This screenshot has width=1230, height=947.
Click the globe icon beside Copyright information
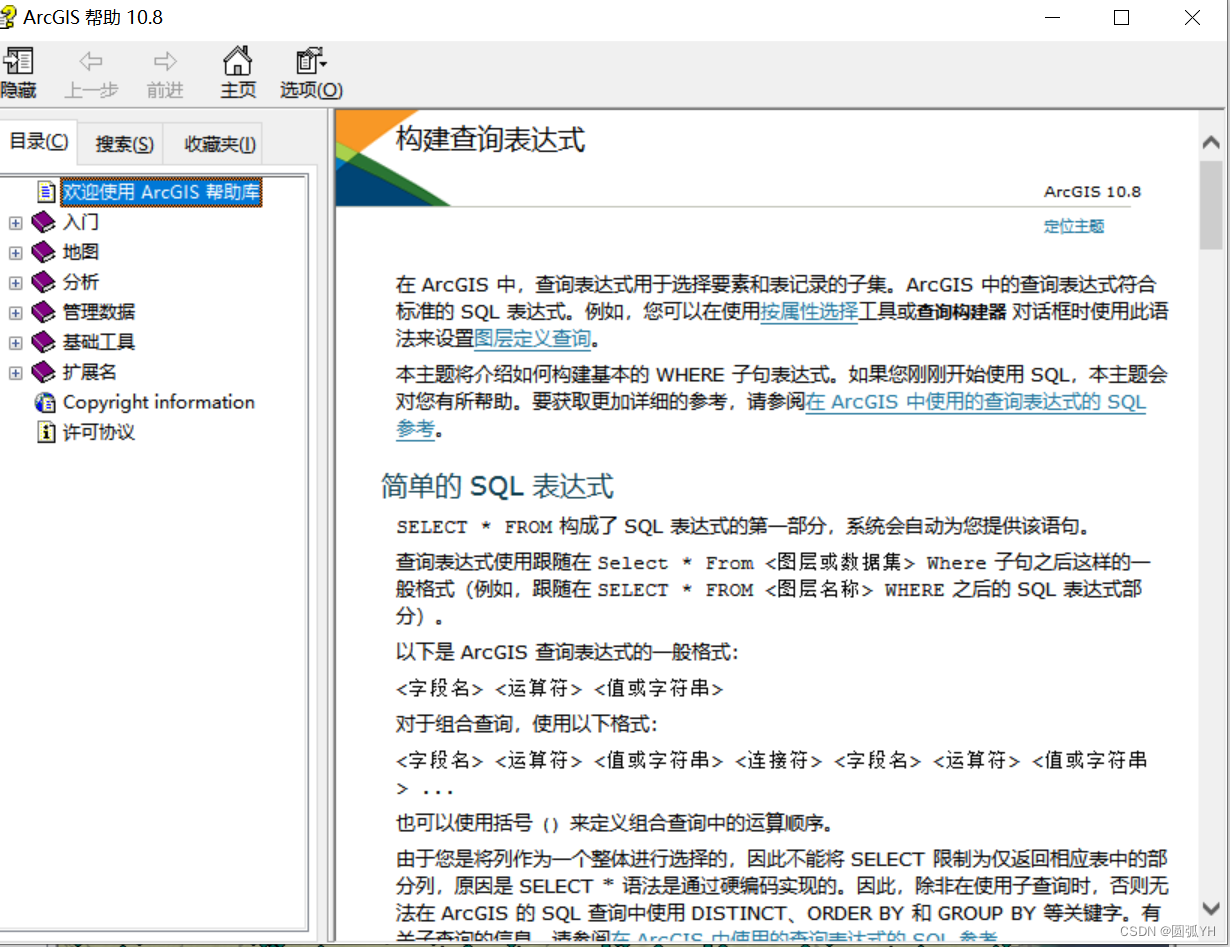tap(45, 402)
